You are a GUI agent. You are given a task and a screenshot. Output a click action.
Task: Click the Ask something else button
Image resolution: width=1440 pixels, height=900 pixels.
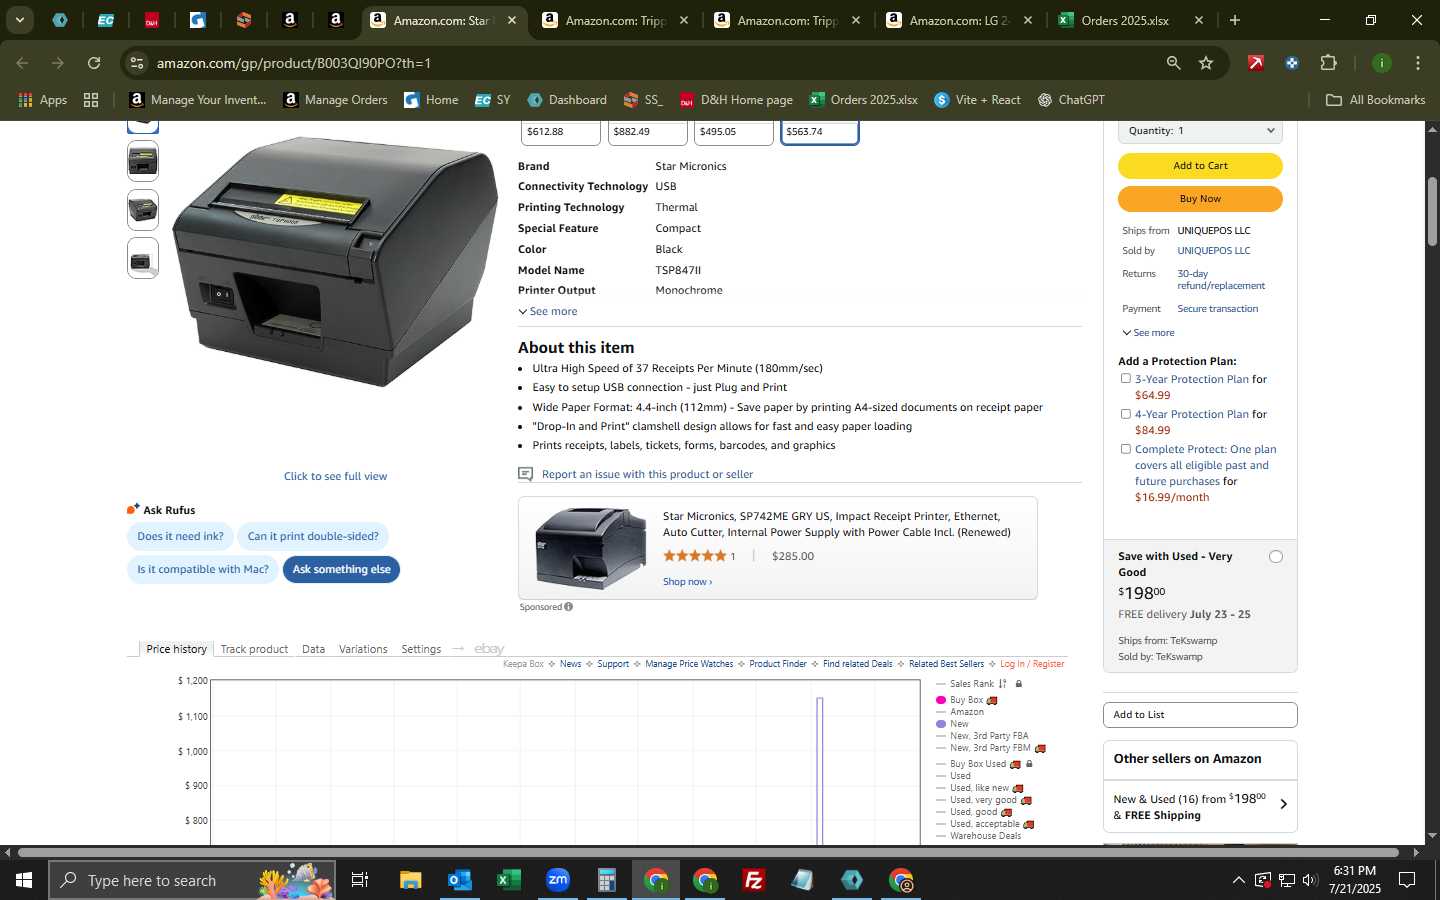[341, 570]
